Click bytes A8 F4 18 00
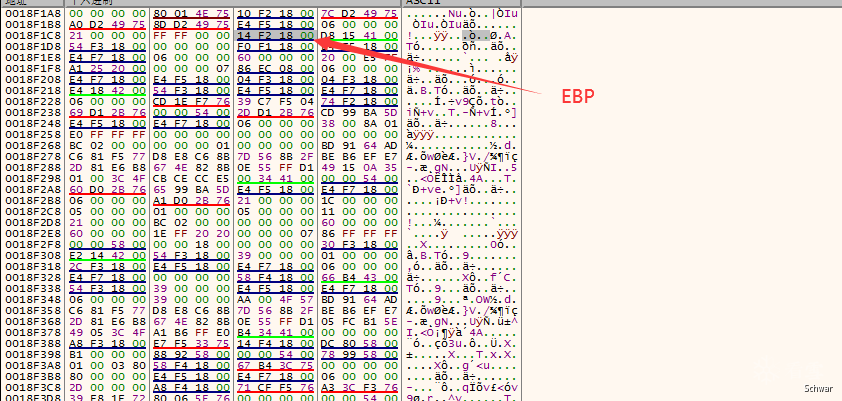This screenshot has height=401, width=842. tap(191, 388)
